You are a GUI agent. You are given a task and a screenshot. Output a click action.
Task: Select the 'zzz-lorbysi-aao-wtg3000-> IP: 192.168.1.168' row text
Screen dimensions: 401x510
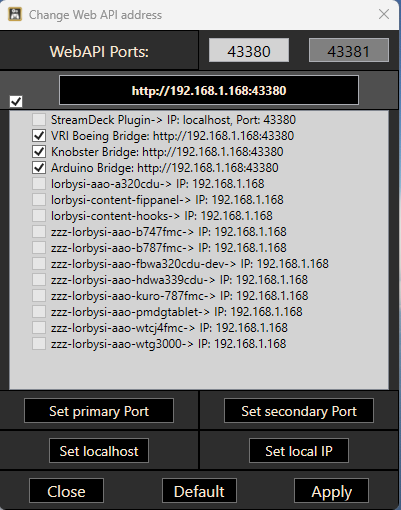click(169, 344)
